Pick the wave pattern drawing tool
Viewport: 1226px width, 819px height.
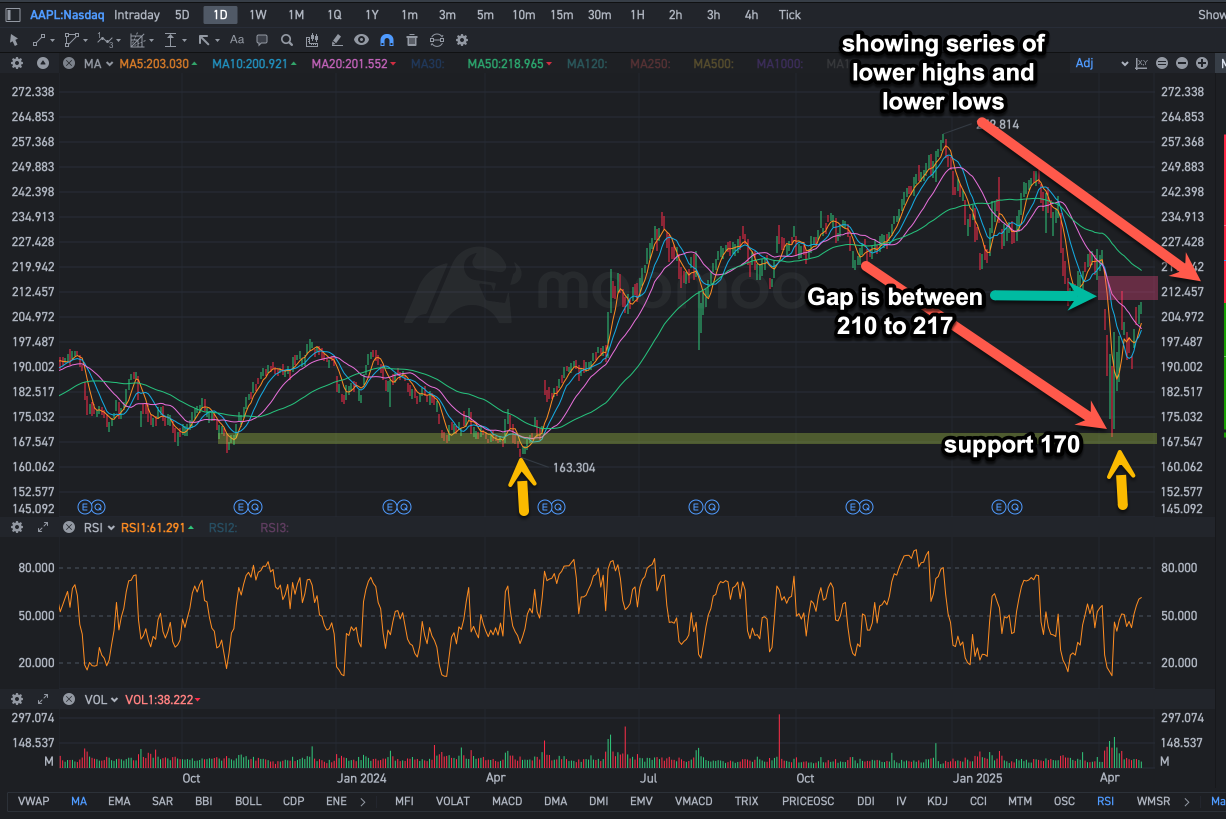point(106,40)
